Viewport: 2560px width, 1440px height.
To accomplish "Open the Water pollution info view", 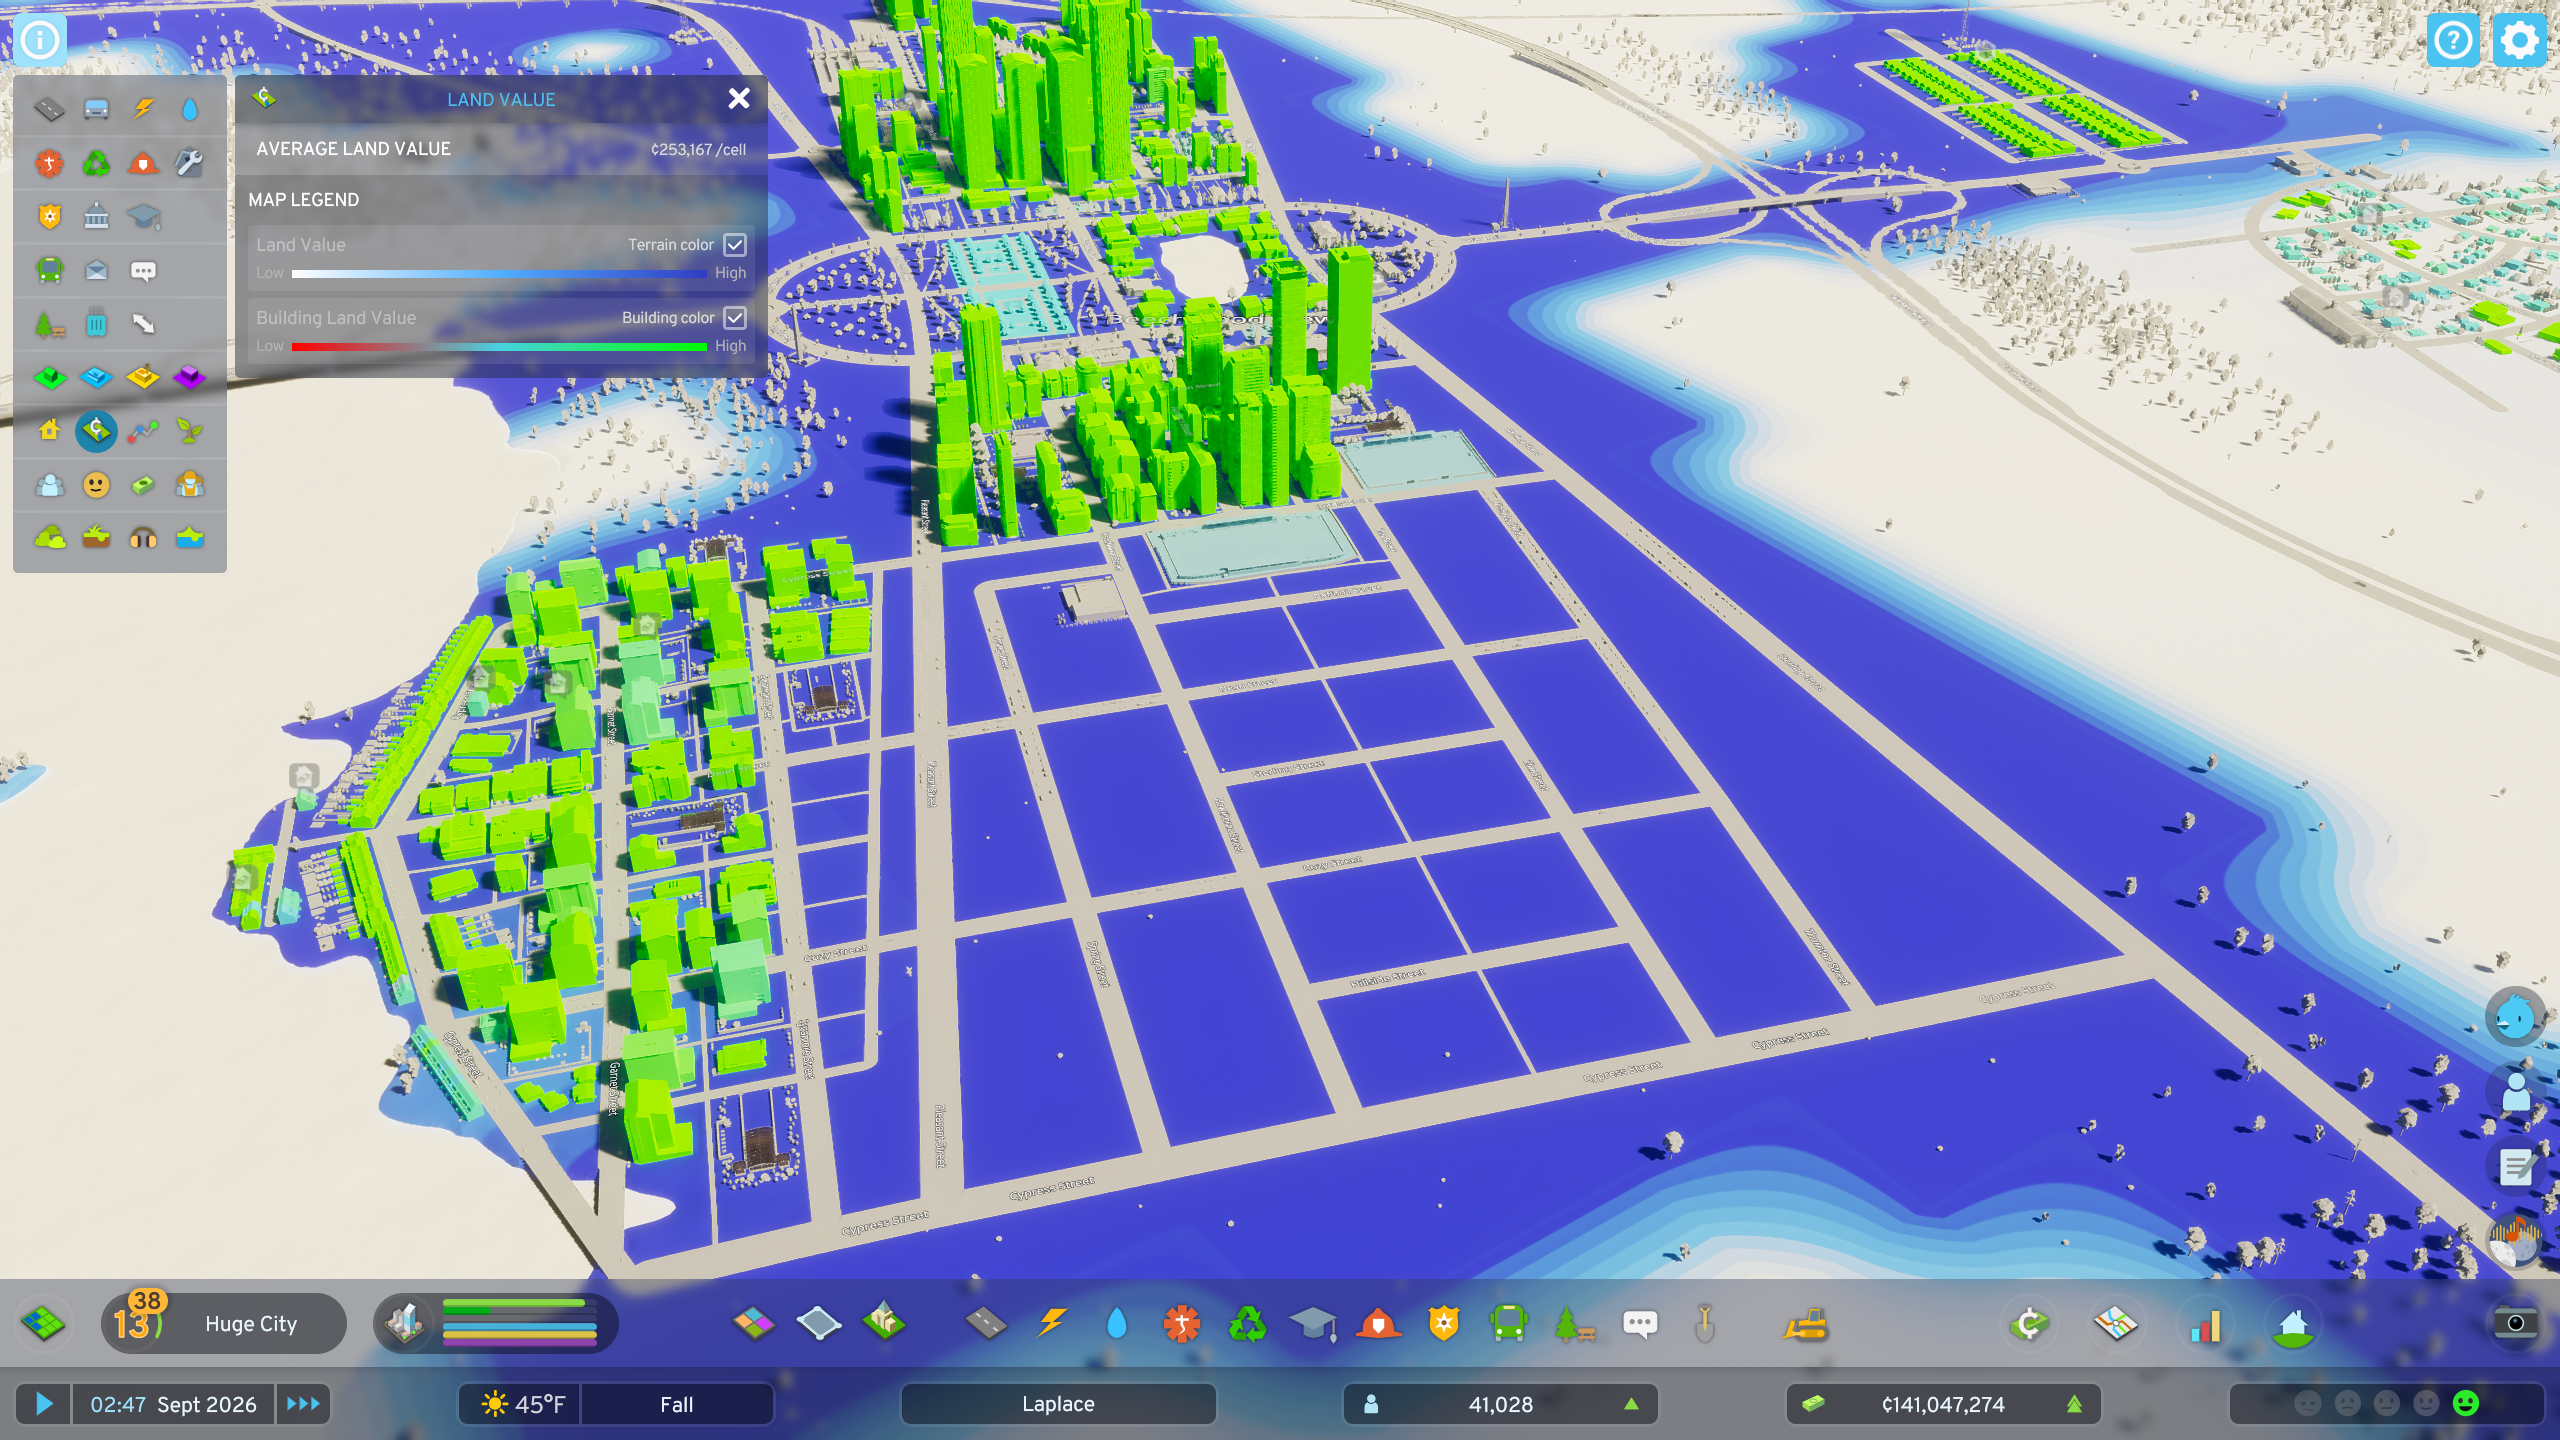I will tap(190, 539).
